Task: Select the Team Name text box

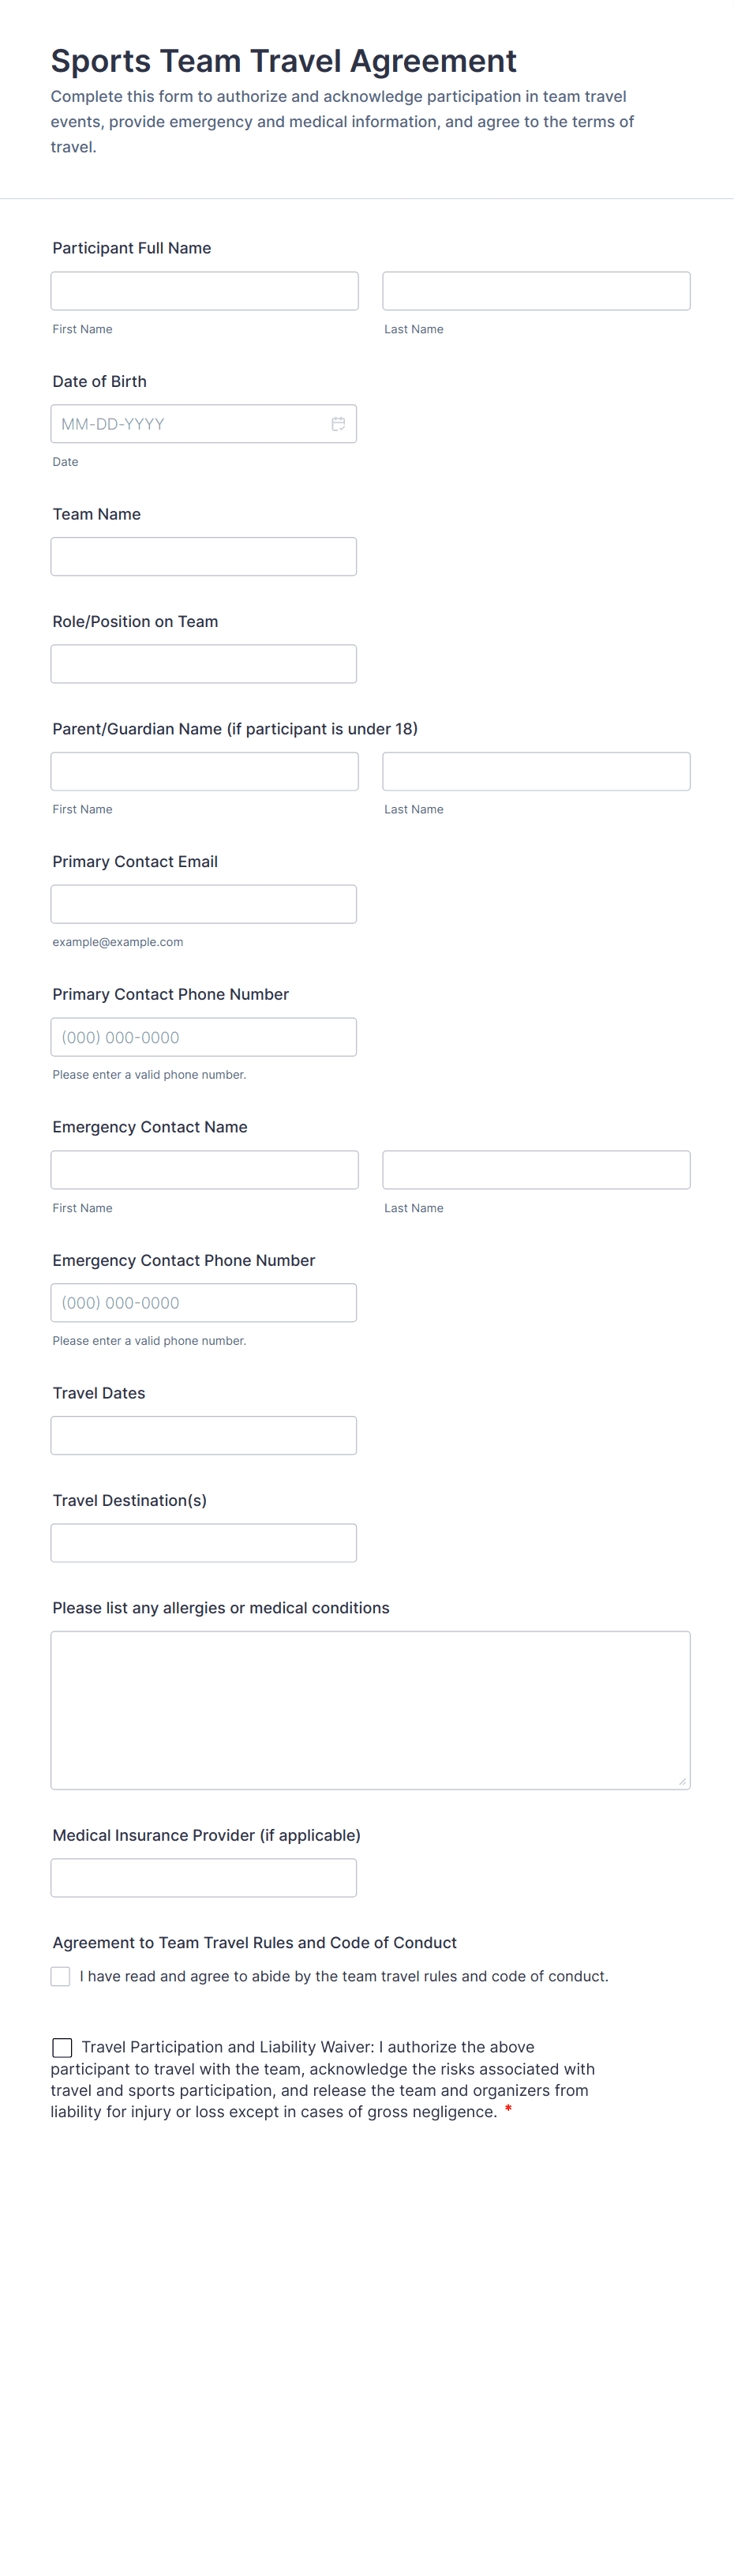Action: pyautogui.click(x=204, y=557)
